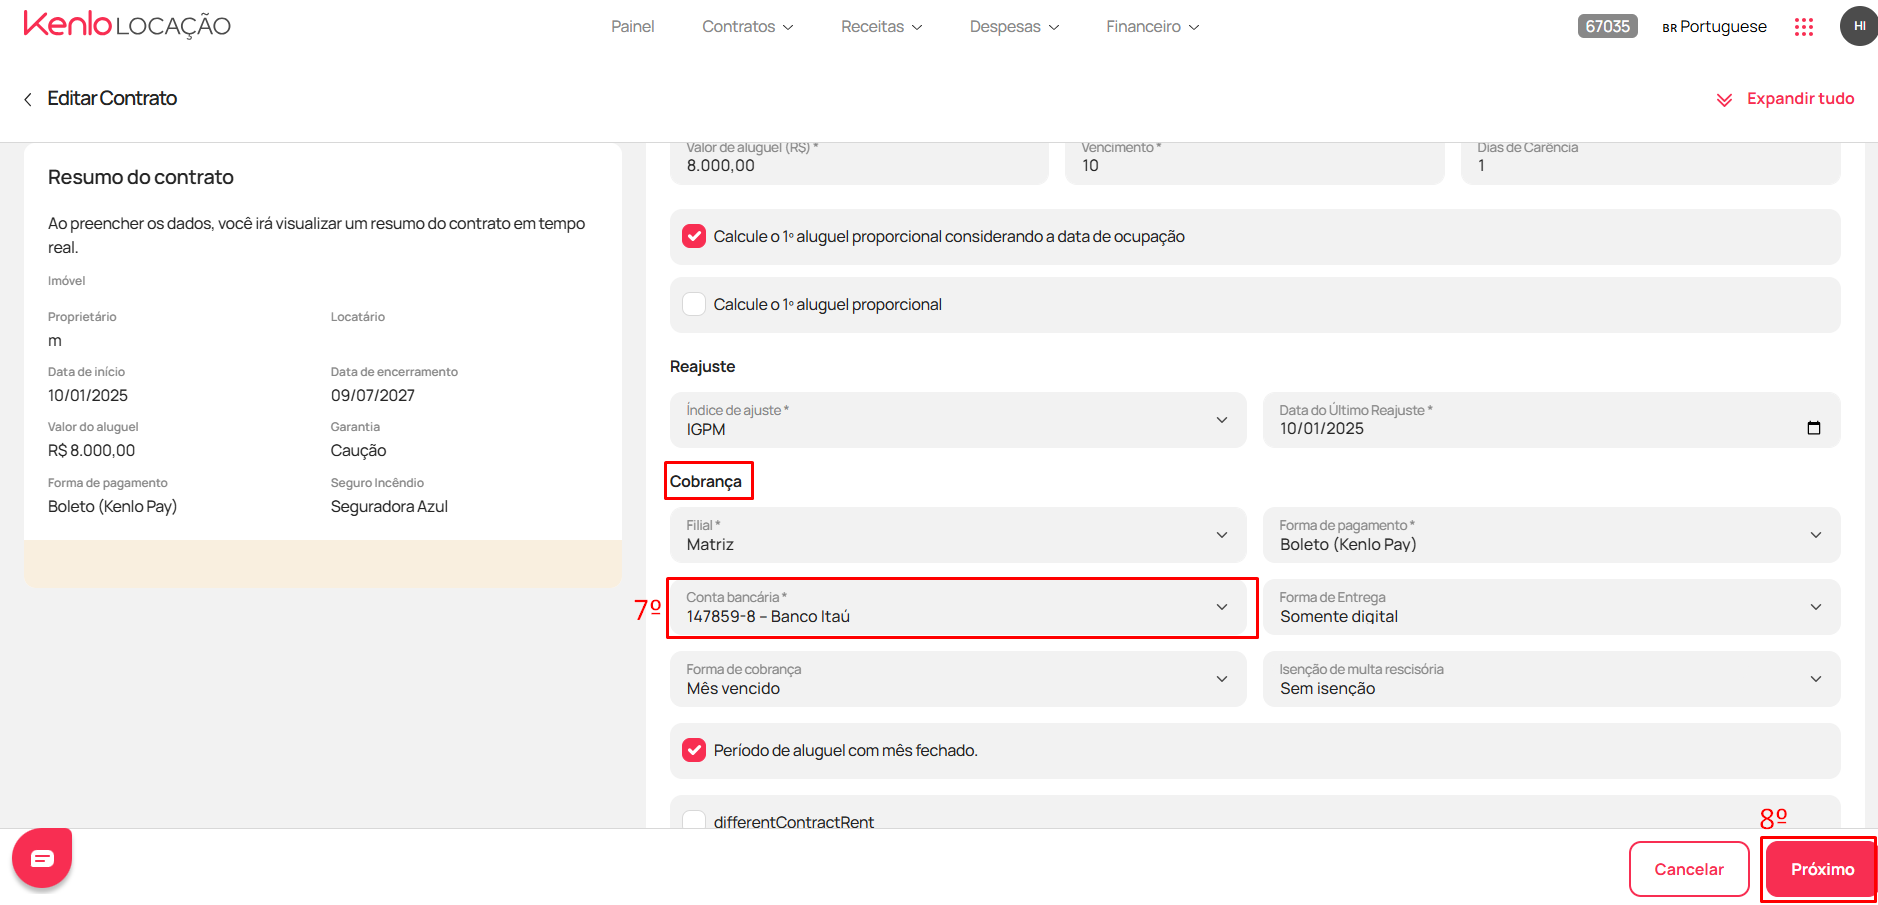Click the closing date 09/07/2027
Image resolution: width=1878 pixels, height=905 pixels.
(373, 395)
